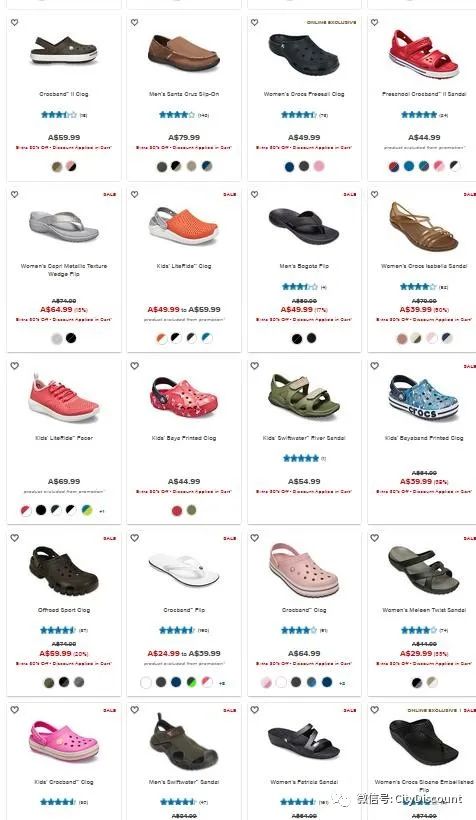Image resolution: width=476 pixels, height=820 pixels.
Task: Open reviews stars for Crocband Clog
Action: (299, 631)
